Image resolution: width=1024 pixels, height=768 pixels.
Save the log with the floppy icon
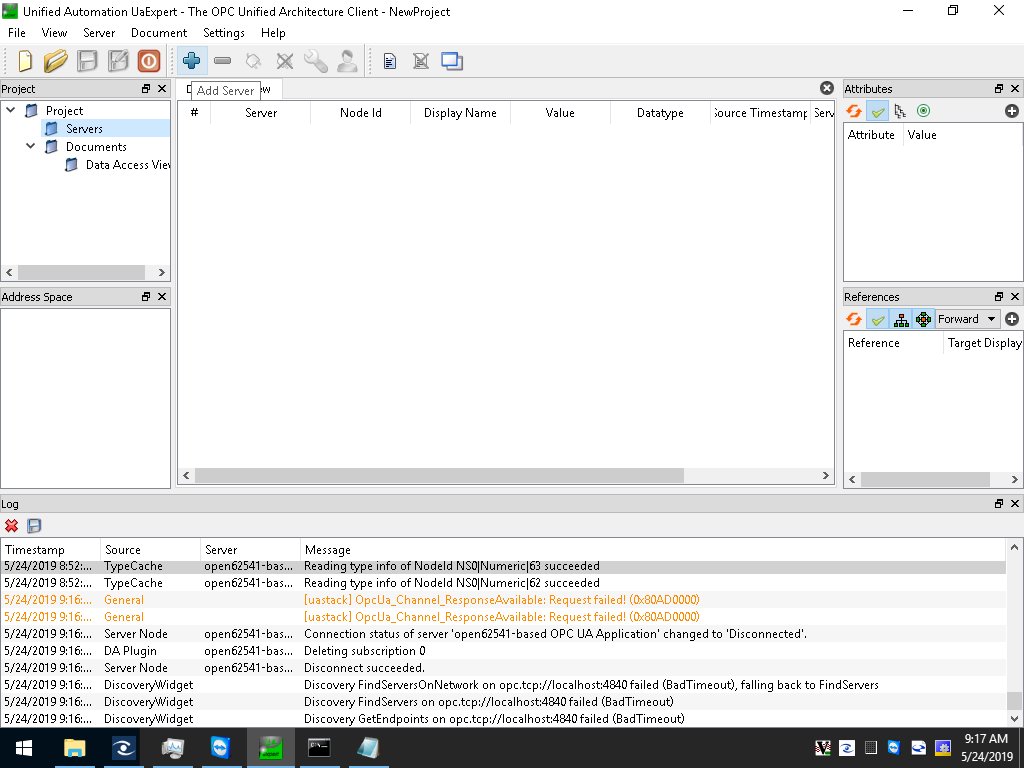coord(34,526)
